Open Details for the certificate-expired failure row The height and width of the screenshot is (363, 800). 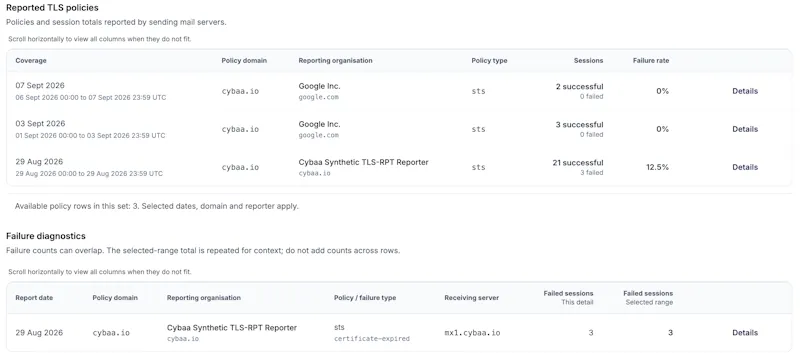click(745, 332)
